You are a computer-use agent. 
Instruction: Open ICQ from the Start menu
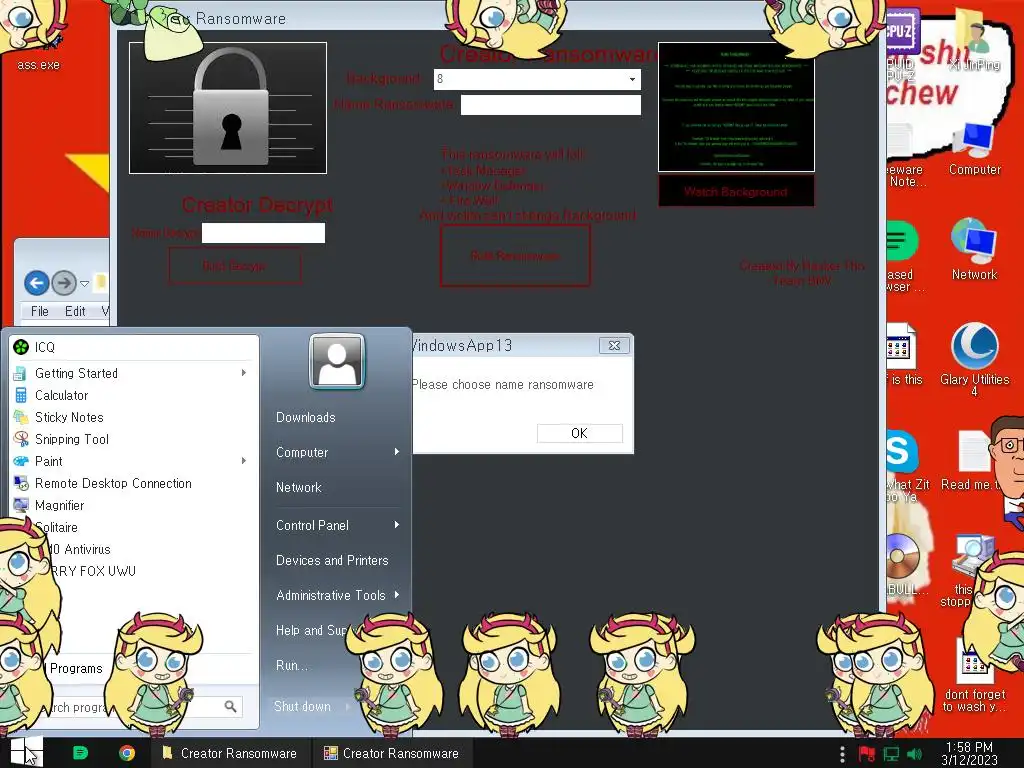(x=134, y=347)
